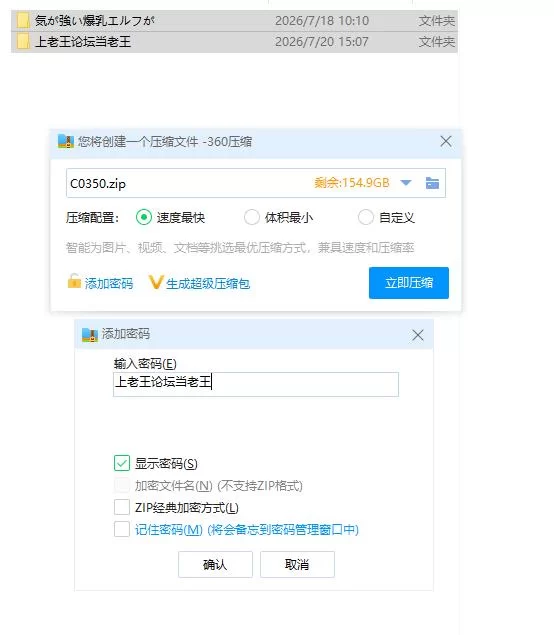This screenshot has width=554, height=635.
Task: Enable the 记住密码(M) checkbox
Action: pos(122,529)
